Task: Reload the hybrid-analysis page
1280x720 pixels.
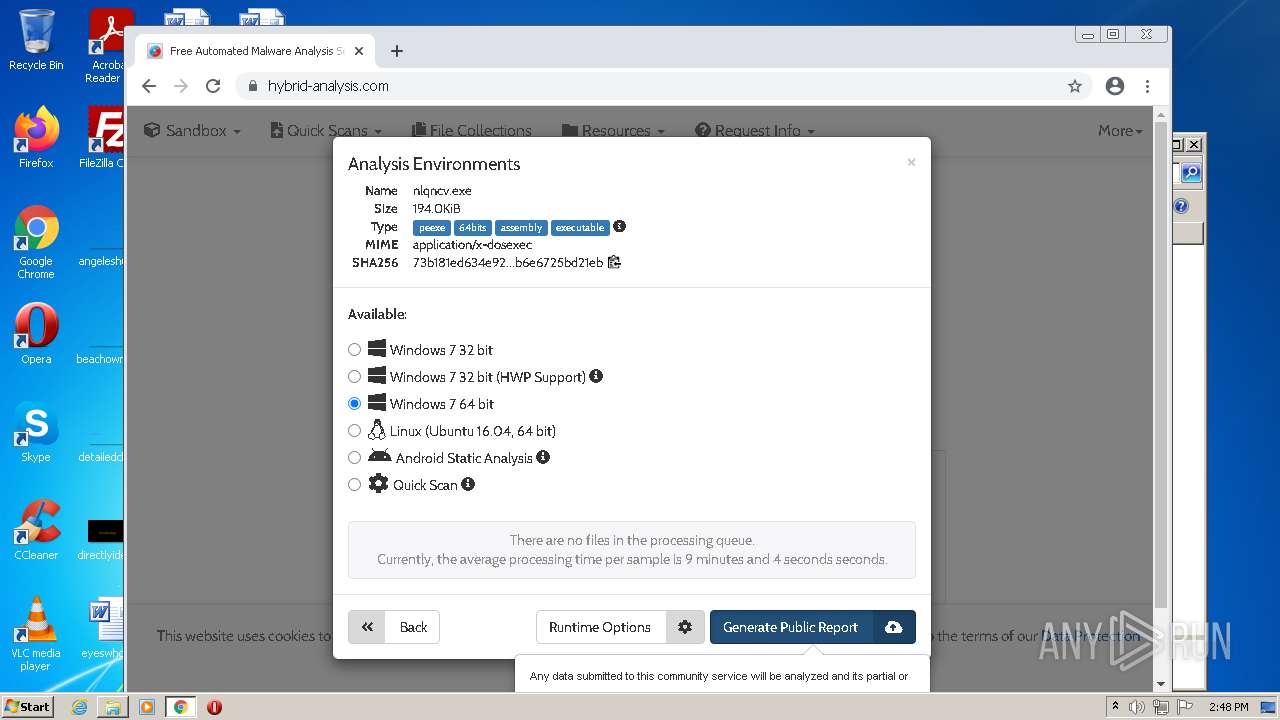Action: click(x=213, y=86)
